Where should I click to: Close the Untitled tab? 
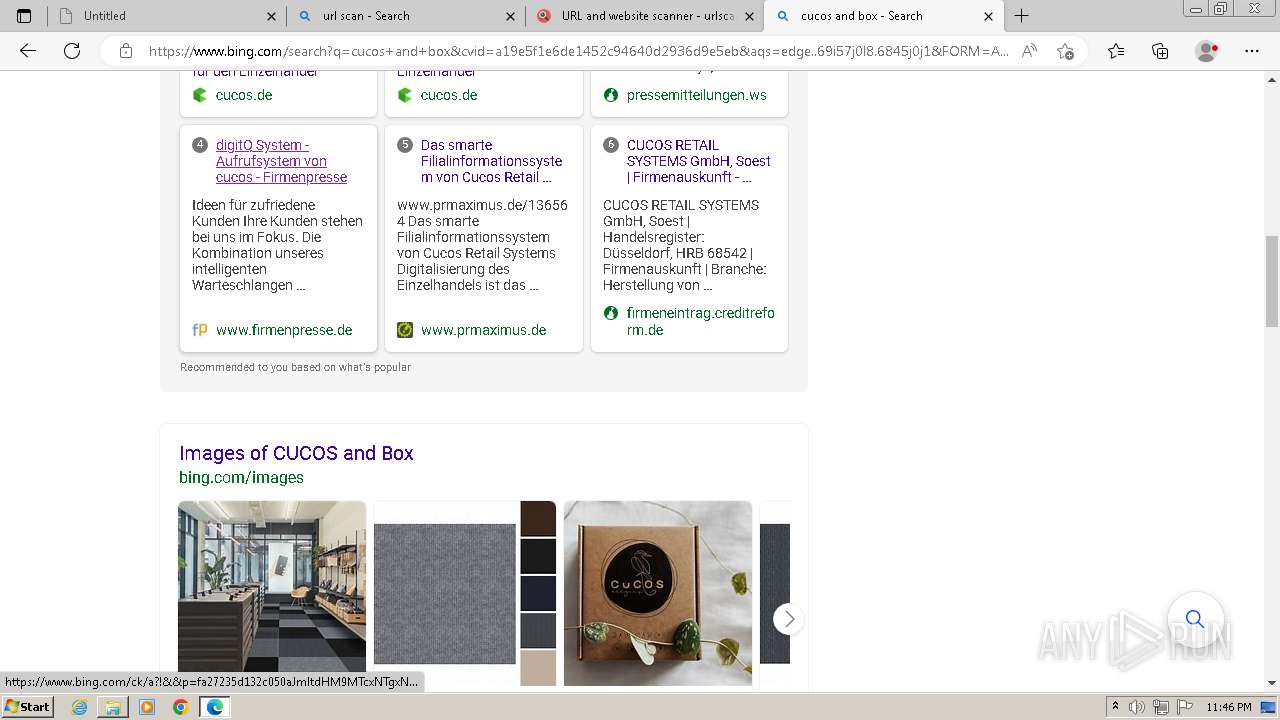click(x=271, y=16)
